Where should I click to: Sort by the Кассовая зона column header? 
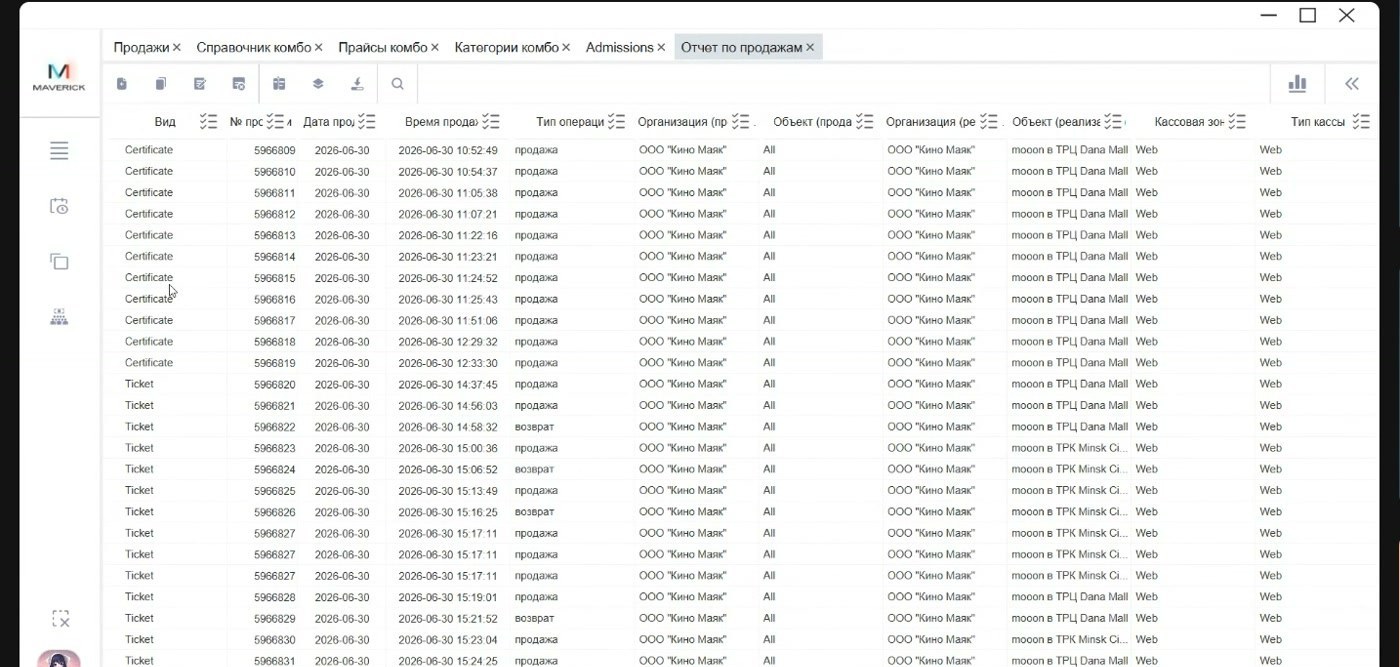pos(1189,122)
